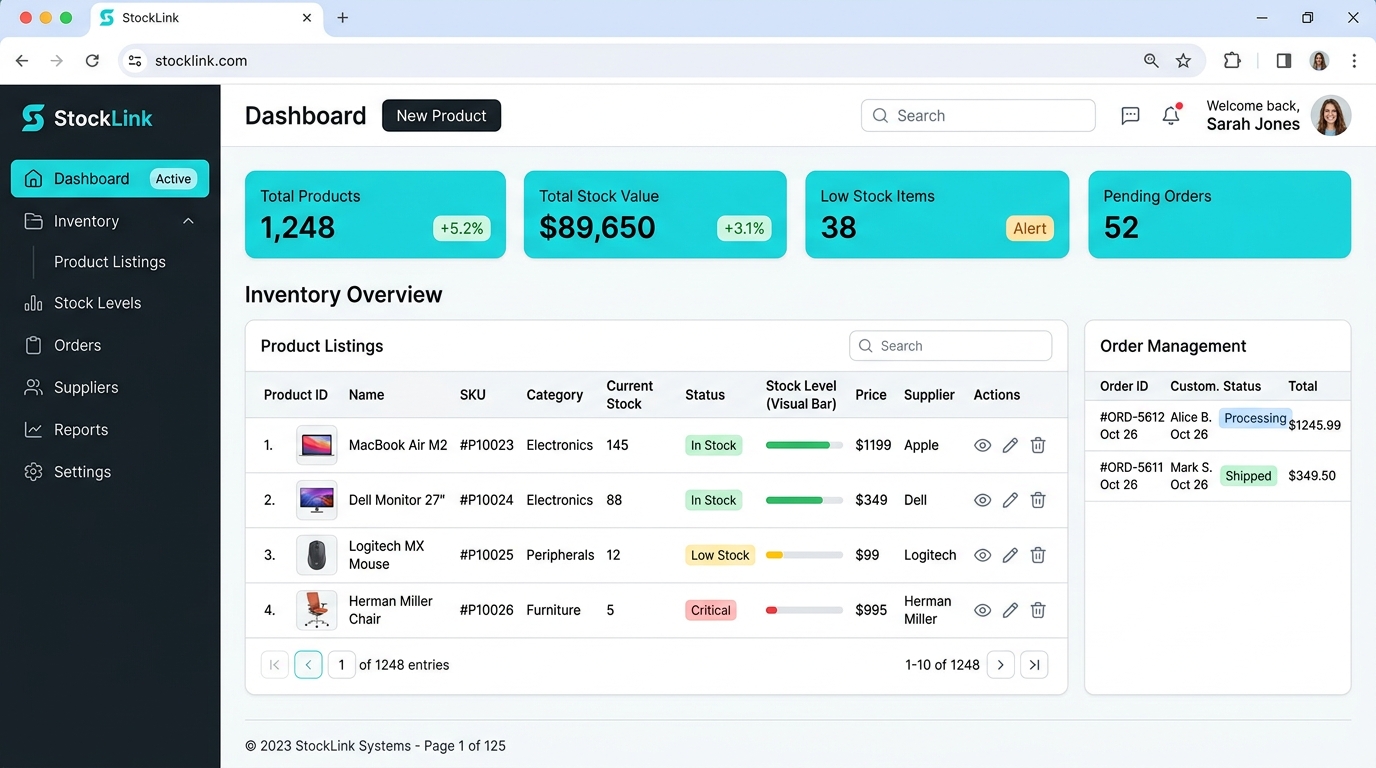Viewport: 1376px width, 768px height.
Task: Open a new browser tab
Action: [x=342, y=18]
